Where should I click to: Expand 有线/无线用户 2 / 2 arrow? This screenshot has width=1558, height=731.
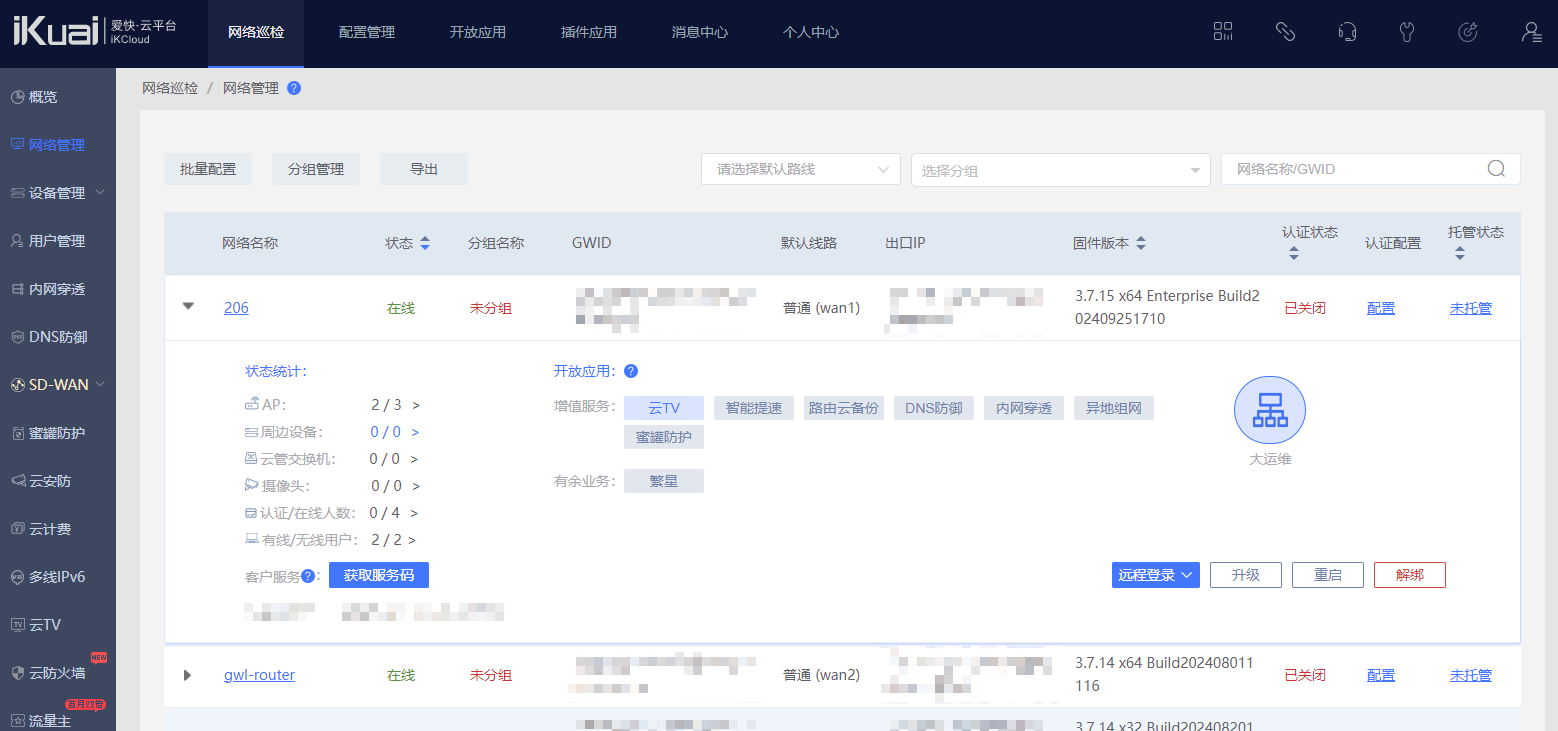[x=411, y=540]
